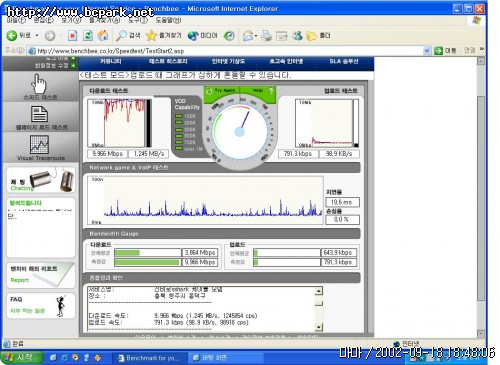Open the Back button history dropdown arrow

(37, 36)
